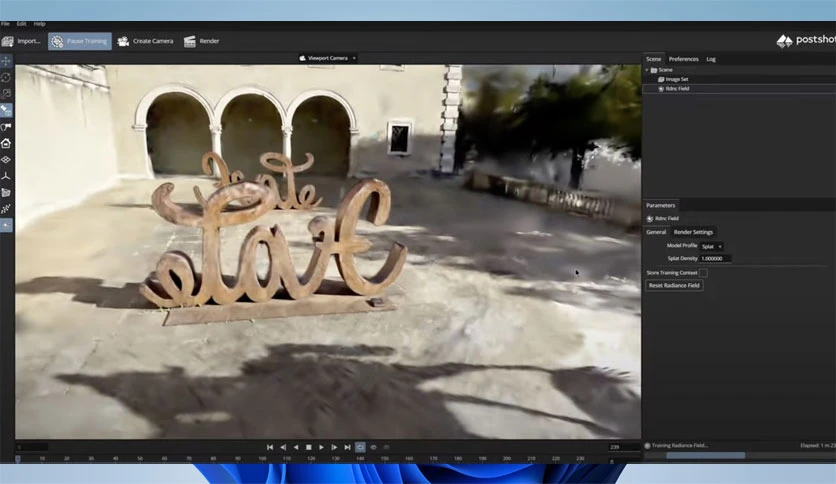Click the Splat Density value field
This screenshot has height=484, width=836.
click(x=715, y=259)
